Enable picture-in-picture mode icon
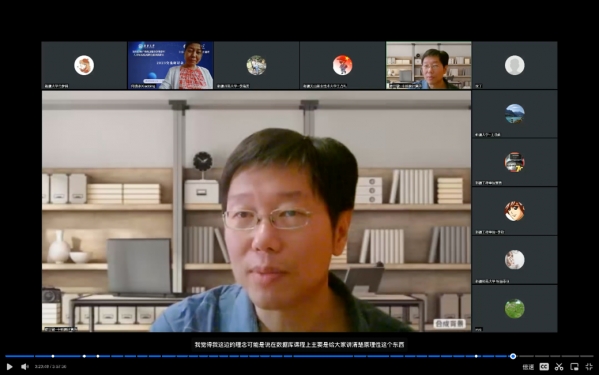This screenshot has height=375, width=599. [574, 367]
